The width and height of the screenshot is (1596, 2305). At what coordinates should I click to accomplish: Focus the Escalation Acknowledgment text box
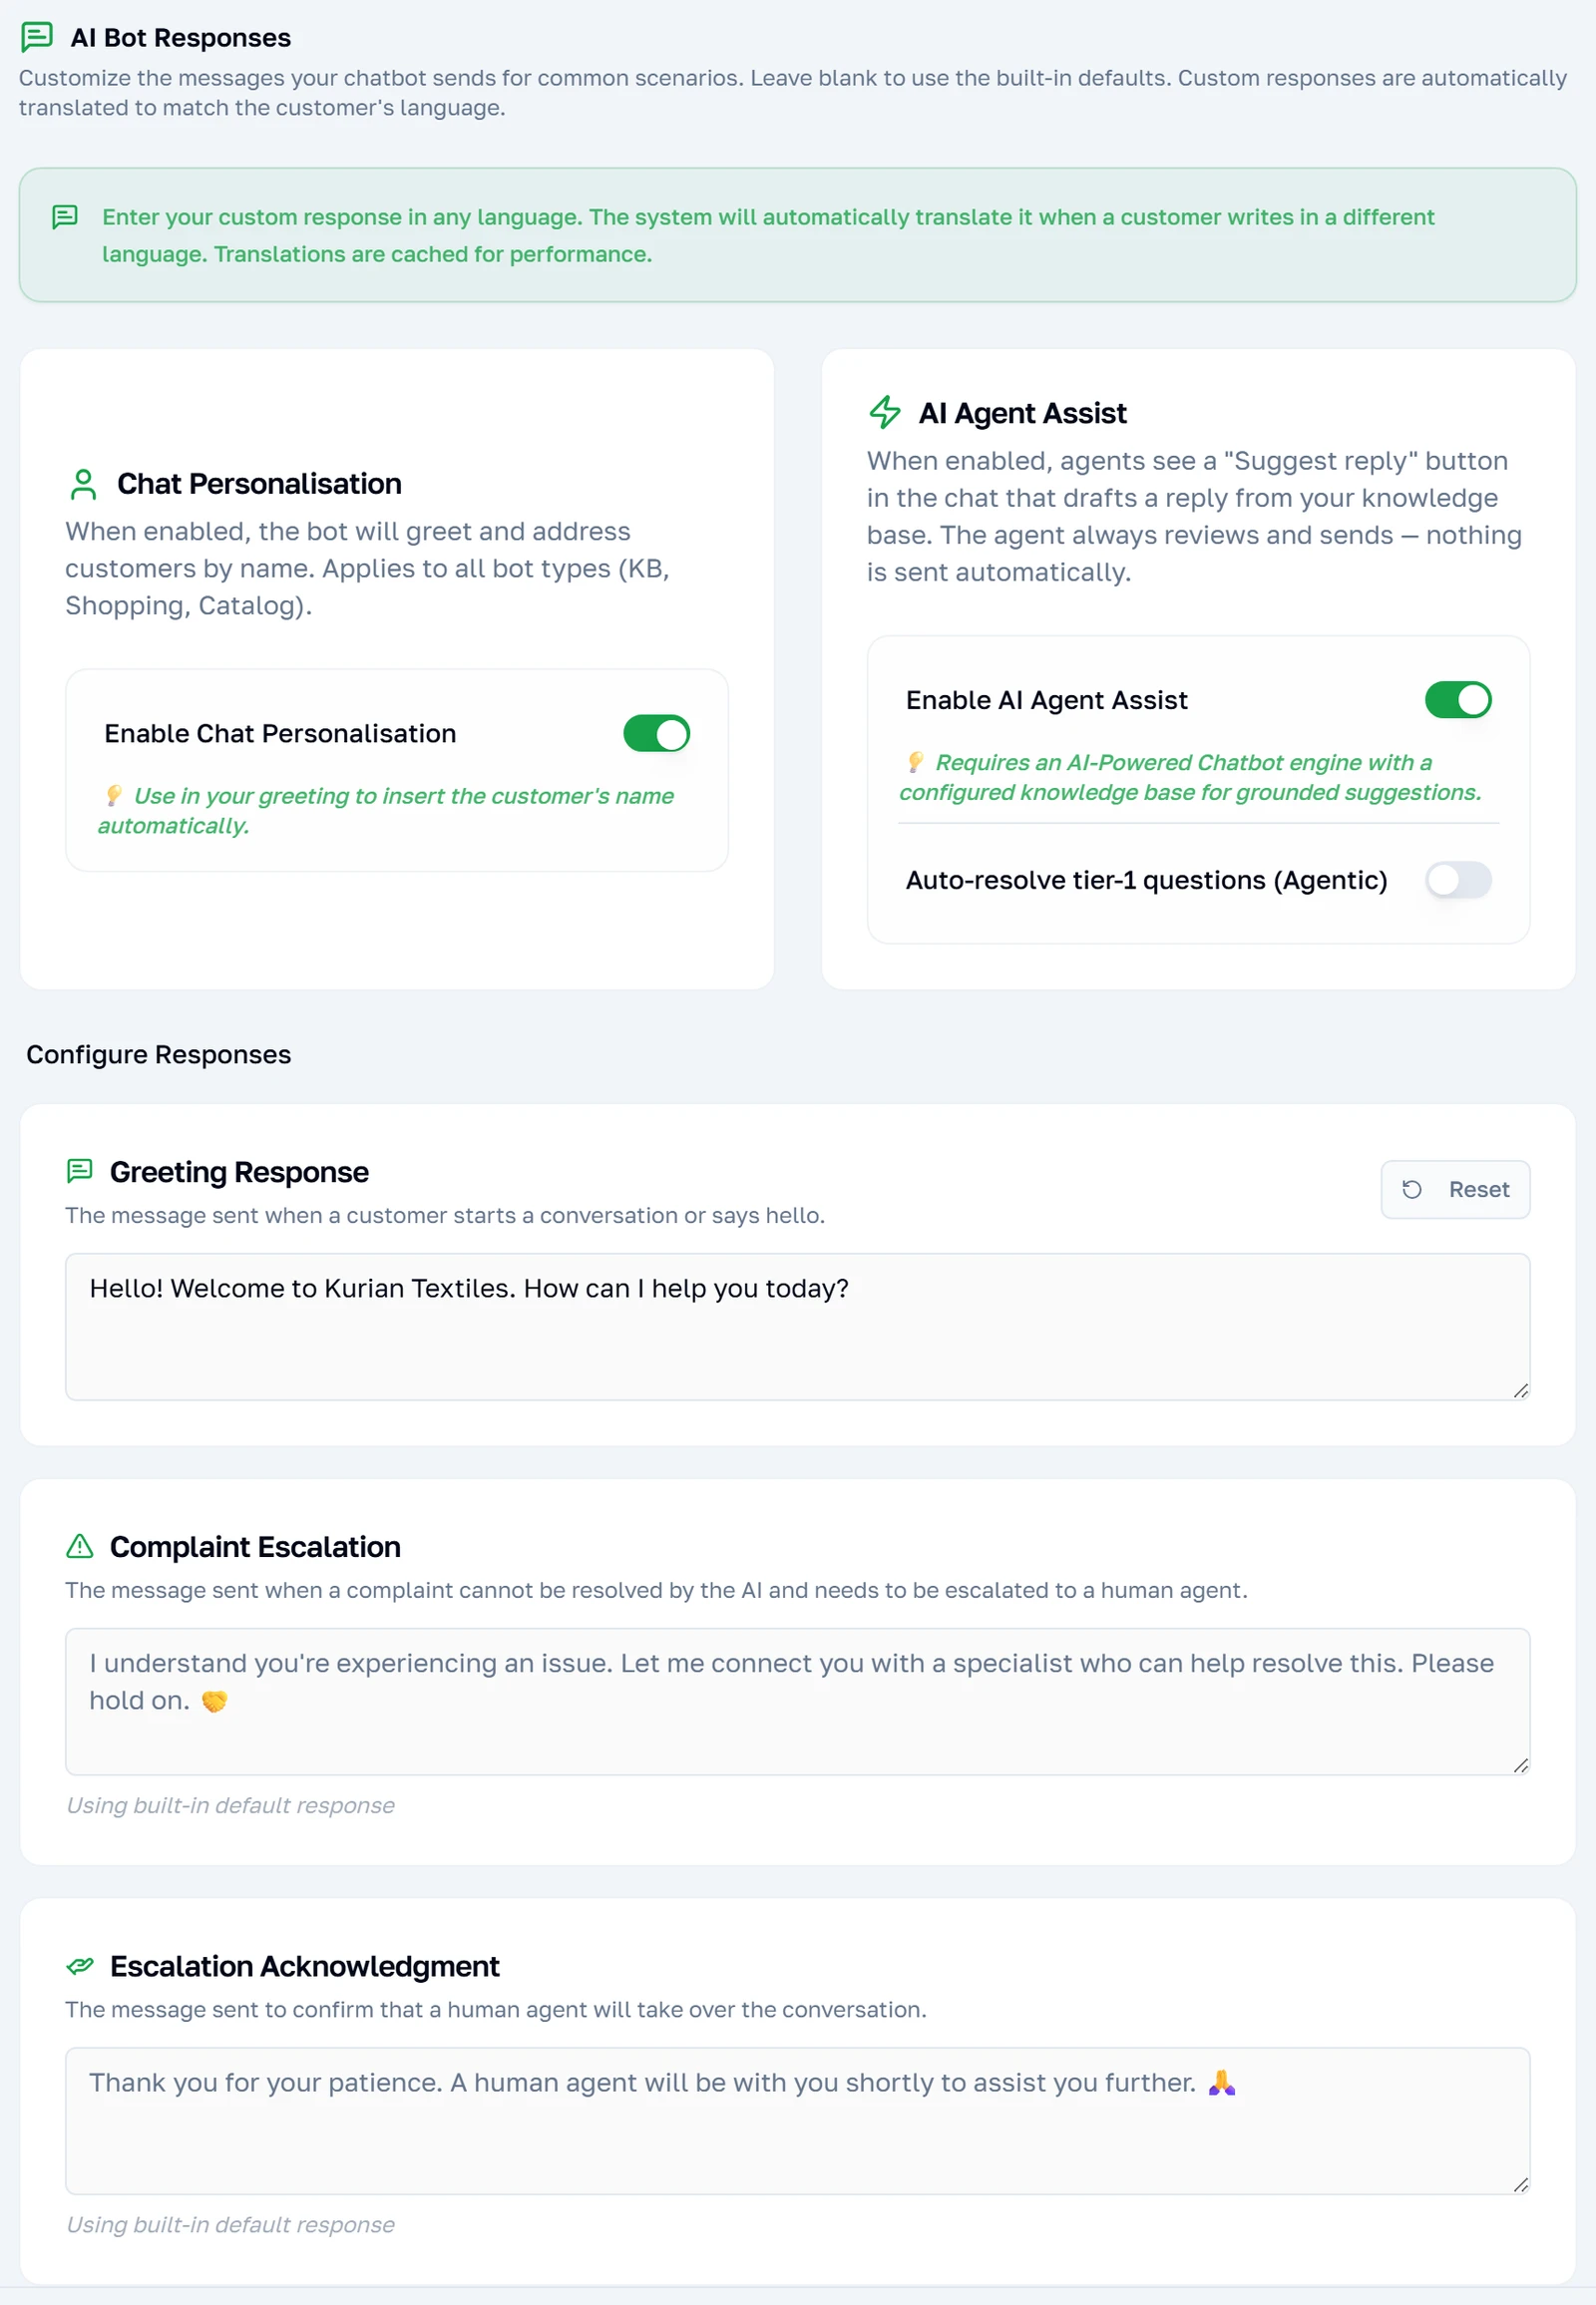(x=797, y=2120)
